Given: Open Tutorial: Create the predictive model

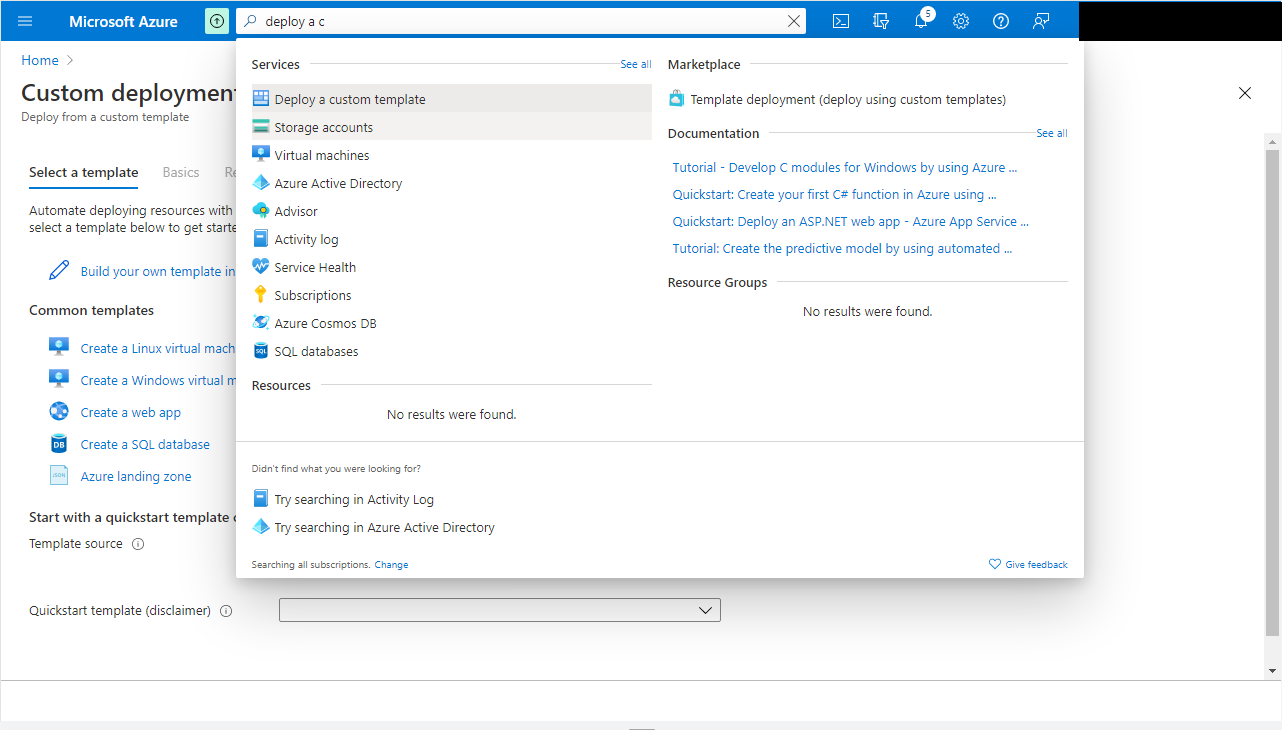Looking at the screenshot, I should click(842, 248).
